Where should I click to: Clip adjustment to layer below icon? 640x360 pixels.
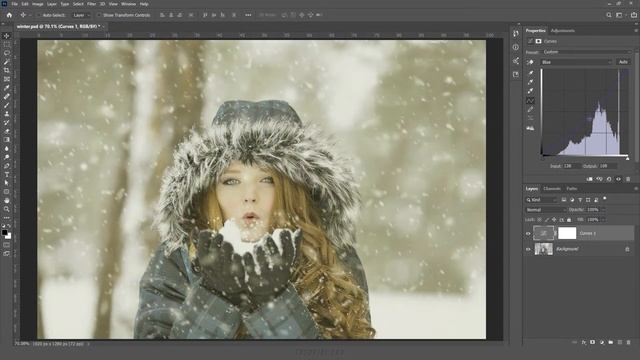pyautogui.click(x=589, y=179)
